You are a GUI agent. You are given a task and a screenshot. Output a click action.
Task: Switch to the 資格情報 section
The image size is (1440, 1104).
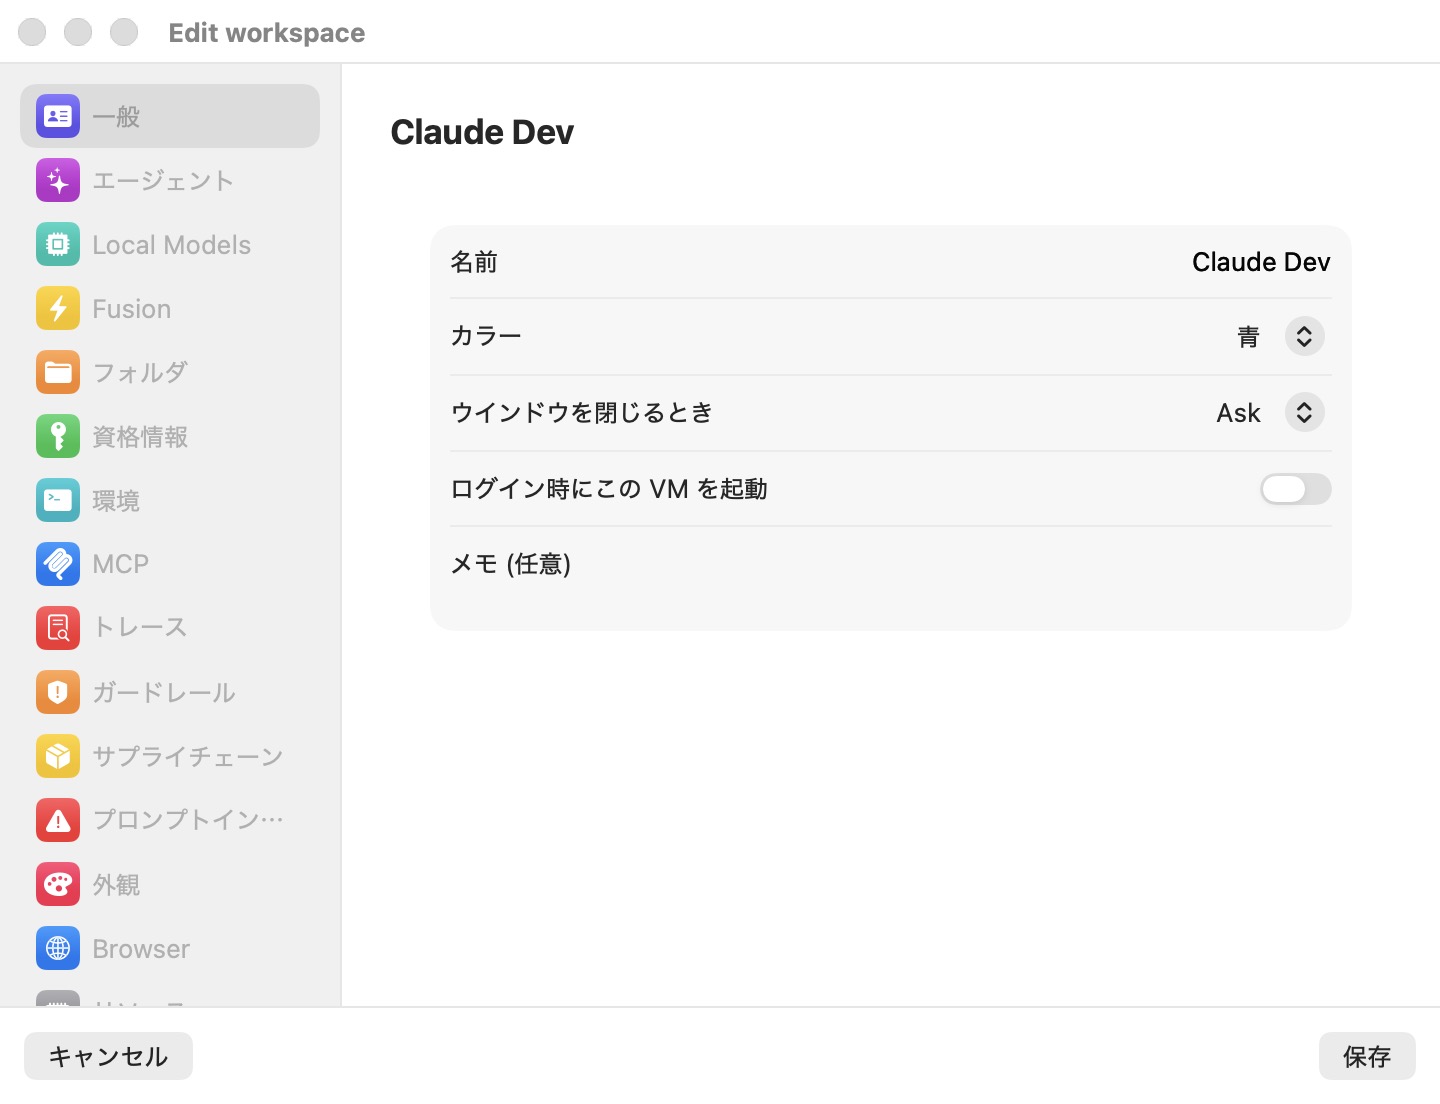(x=170, y=437)
